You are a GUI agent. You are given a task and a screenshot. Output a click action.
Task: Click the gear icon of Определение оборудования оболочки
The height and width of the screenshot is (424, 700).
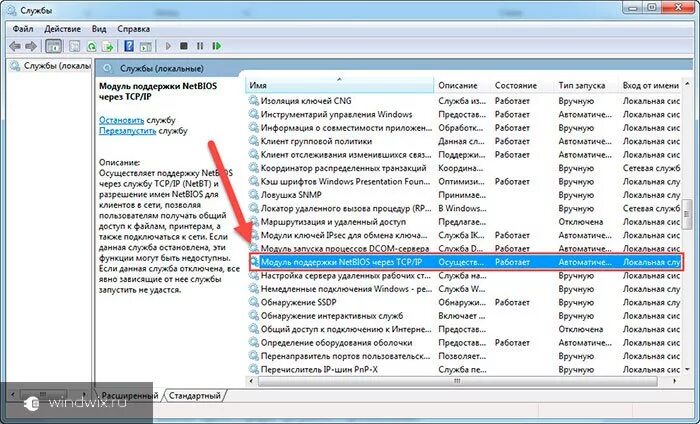pyautogui.click(x=254, y=342)
